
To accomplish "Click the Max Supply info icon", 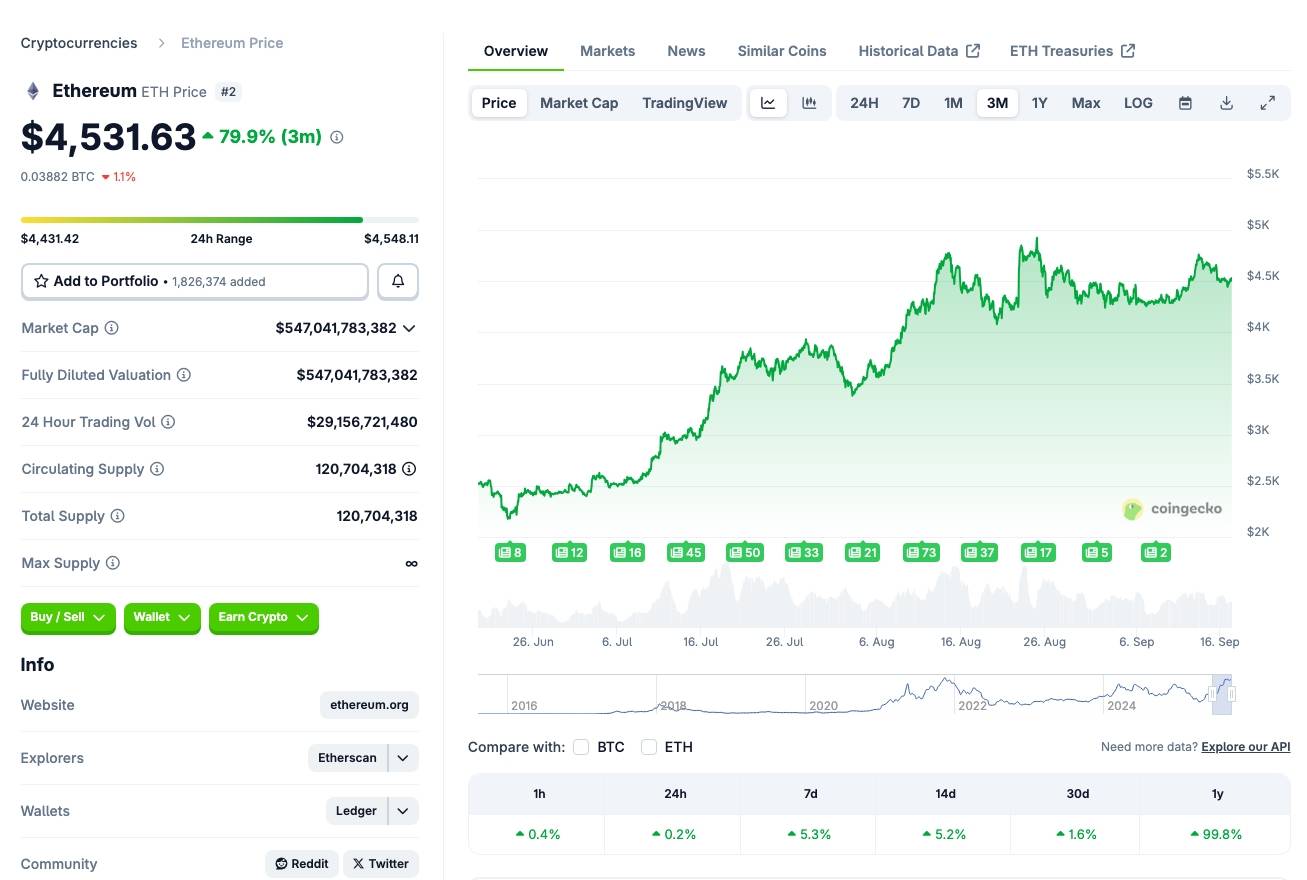I will click(x=113, y=563).
